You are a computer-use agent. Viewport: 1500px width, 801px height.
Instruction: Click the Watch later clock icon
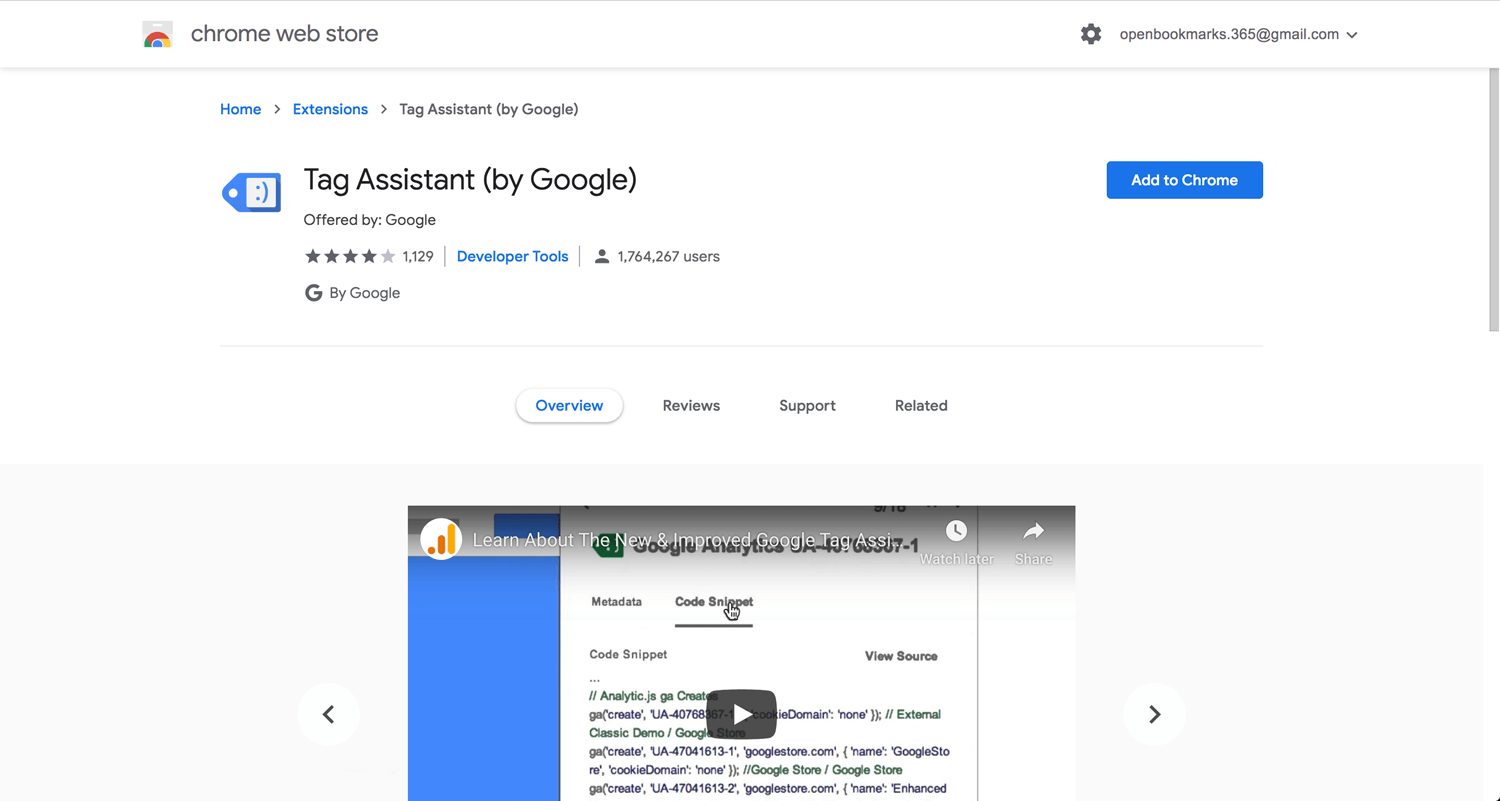[956, 531]
